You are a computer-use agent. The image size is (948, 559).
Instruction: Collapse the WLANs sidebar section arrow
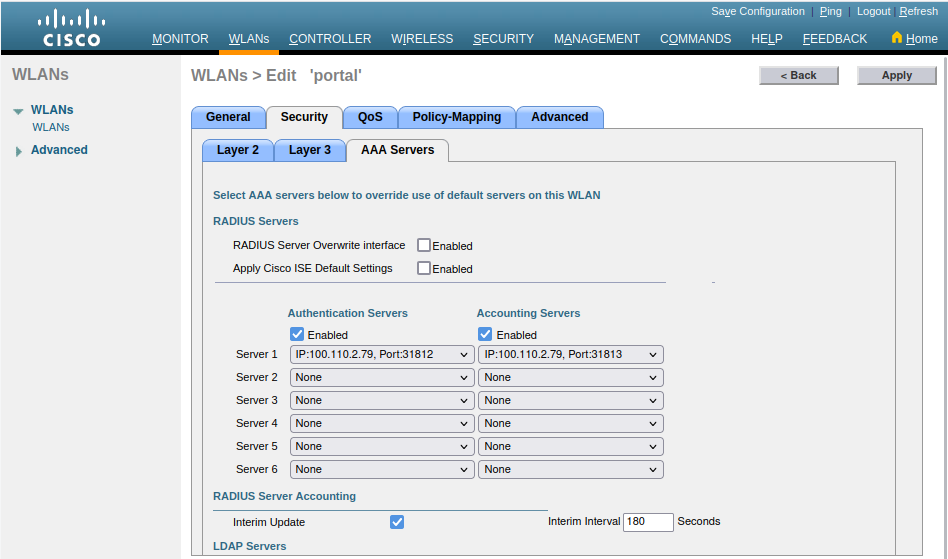click(18, 111)
